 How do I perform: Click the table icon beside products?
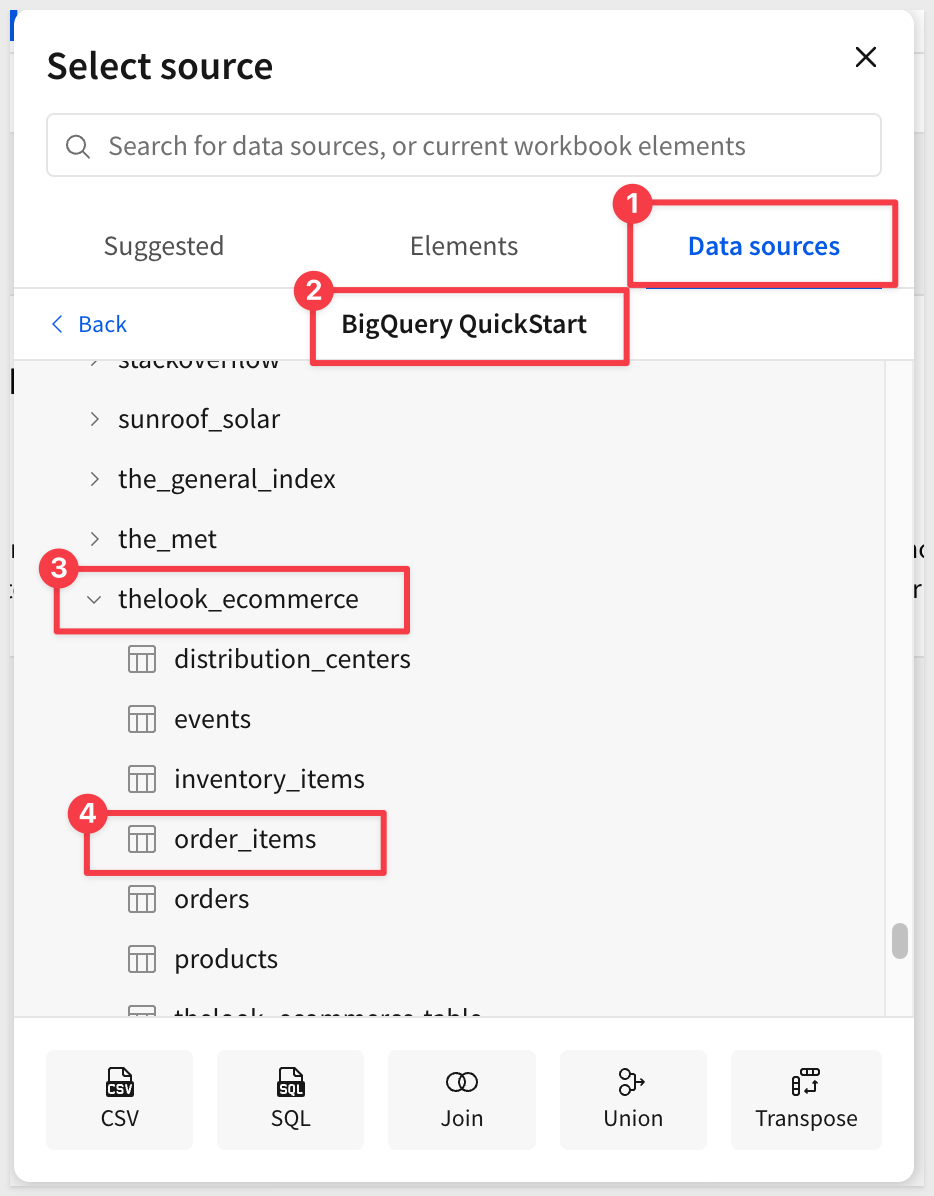coord(142,960)
